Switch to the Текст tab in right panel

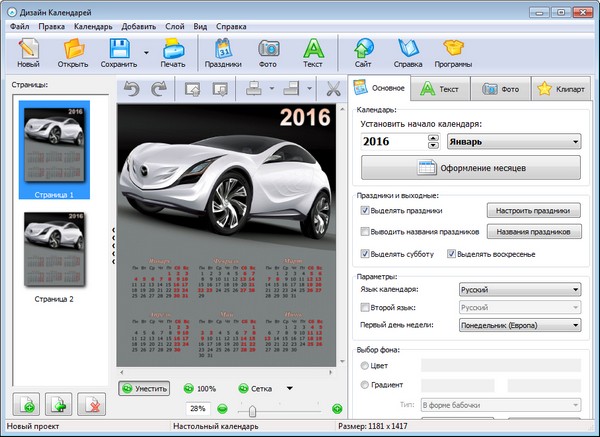tap(440, 89)
